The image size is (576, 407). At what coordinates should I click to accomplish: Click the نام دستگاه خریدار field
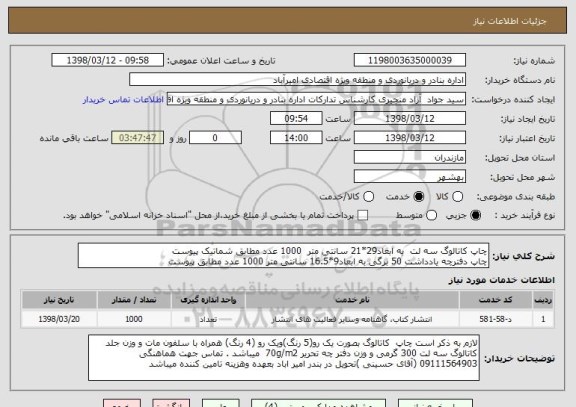(x=298, y=80)
